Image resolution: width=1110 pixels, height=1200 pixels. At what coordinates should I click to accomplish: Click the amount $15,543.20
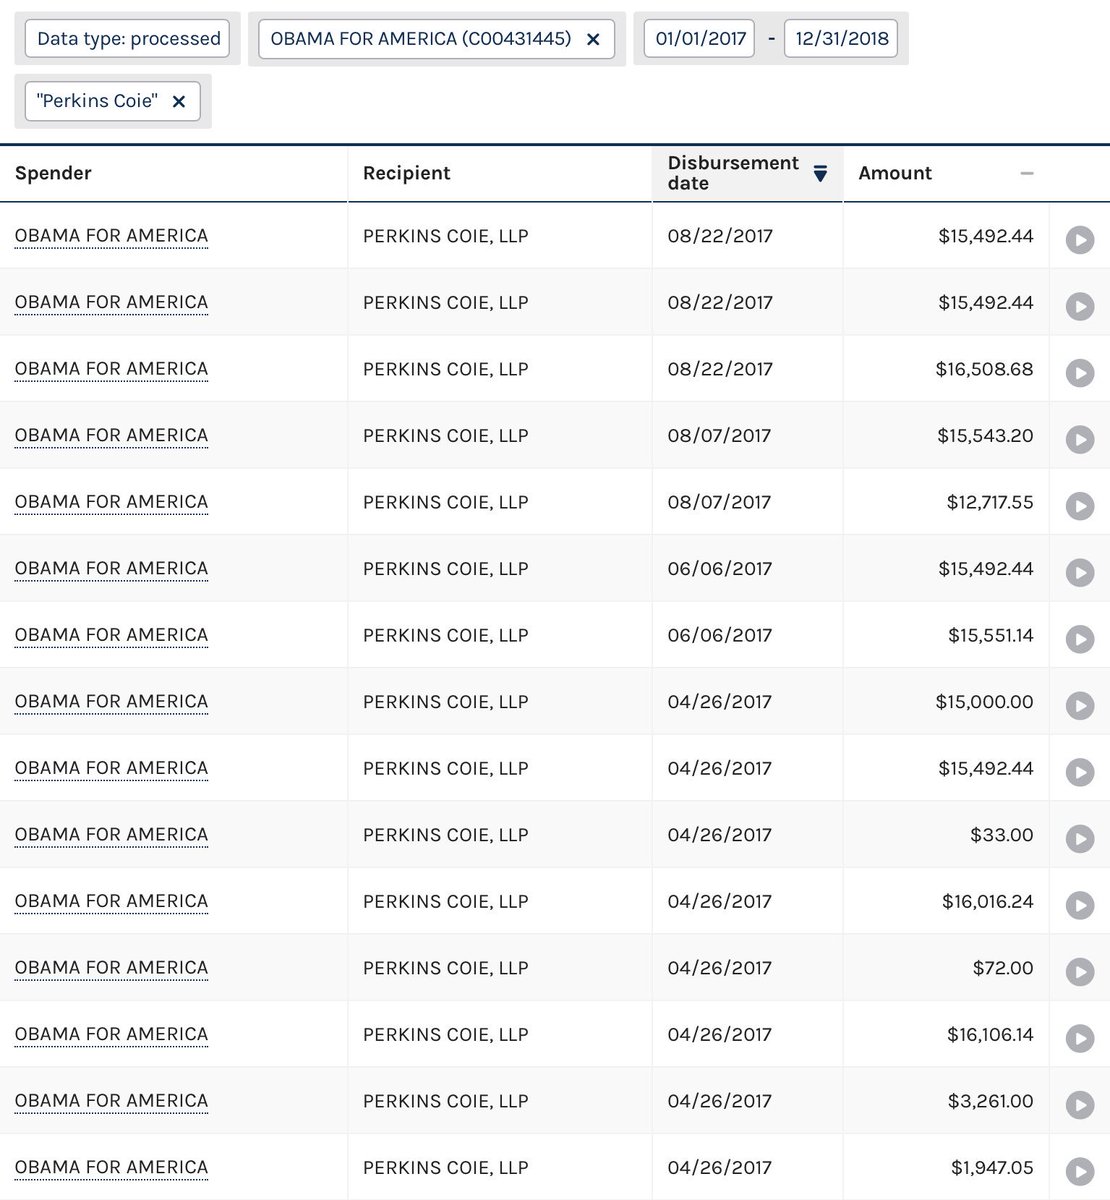coord(985,435)
